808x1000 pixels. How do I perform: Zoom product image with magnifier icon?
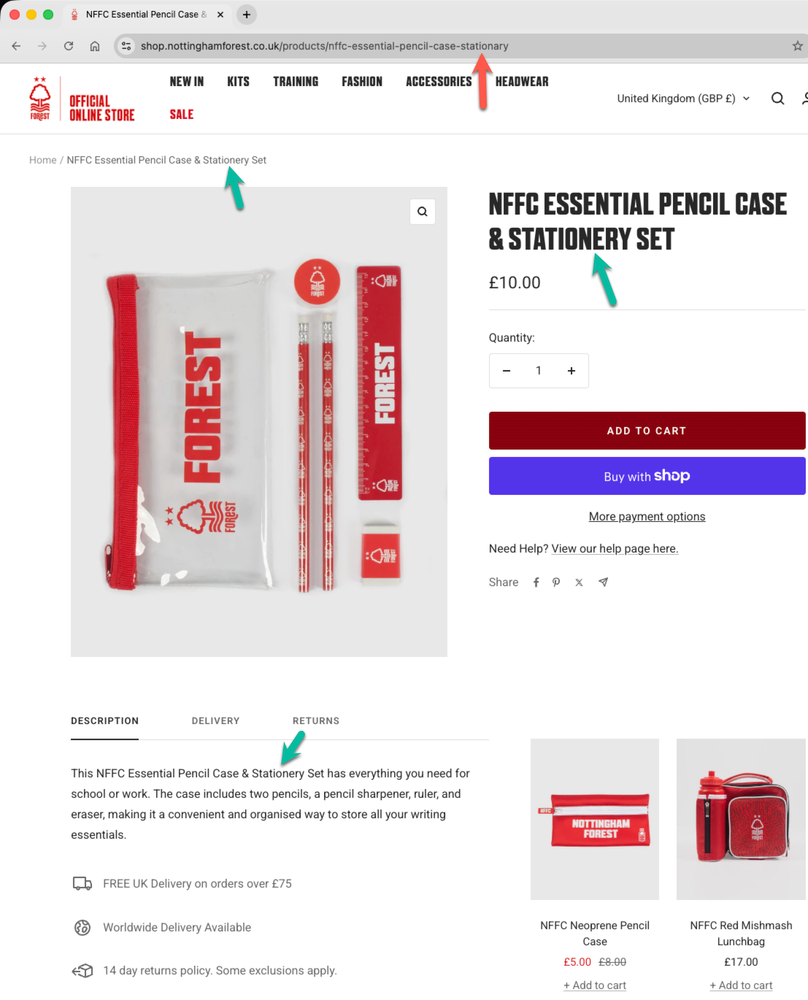point(422,212)
